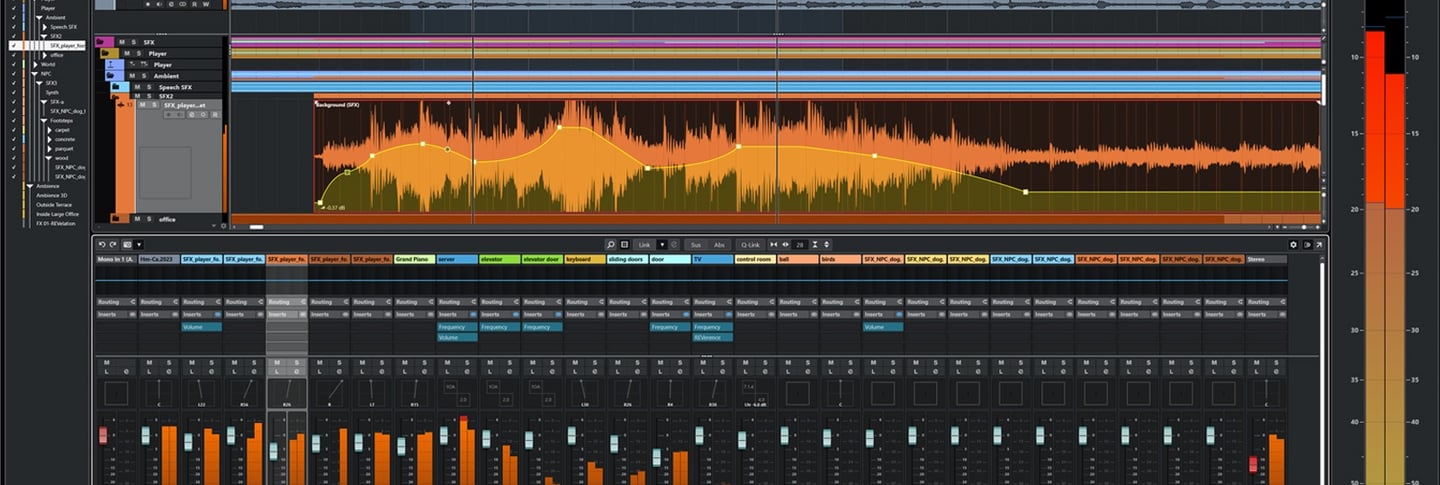Click the birds channel volume fader
The width and height of the screenshot is (1440, 485).
point(828,436)
